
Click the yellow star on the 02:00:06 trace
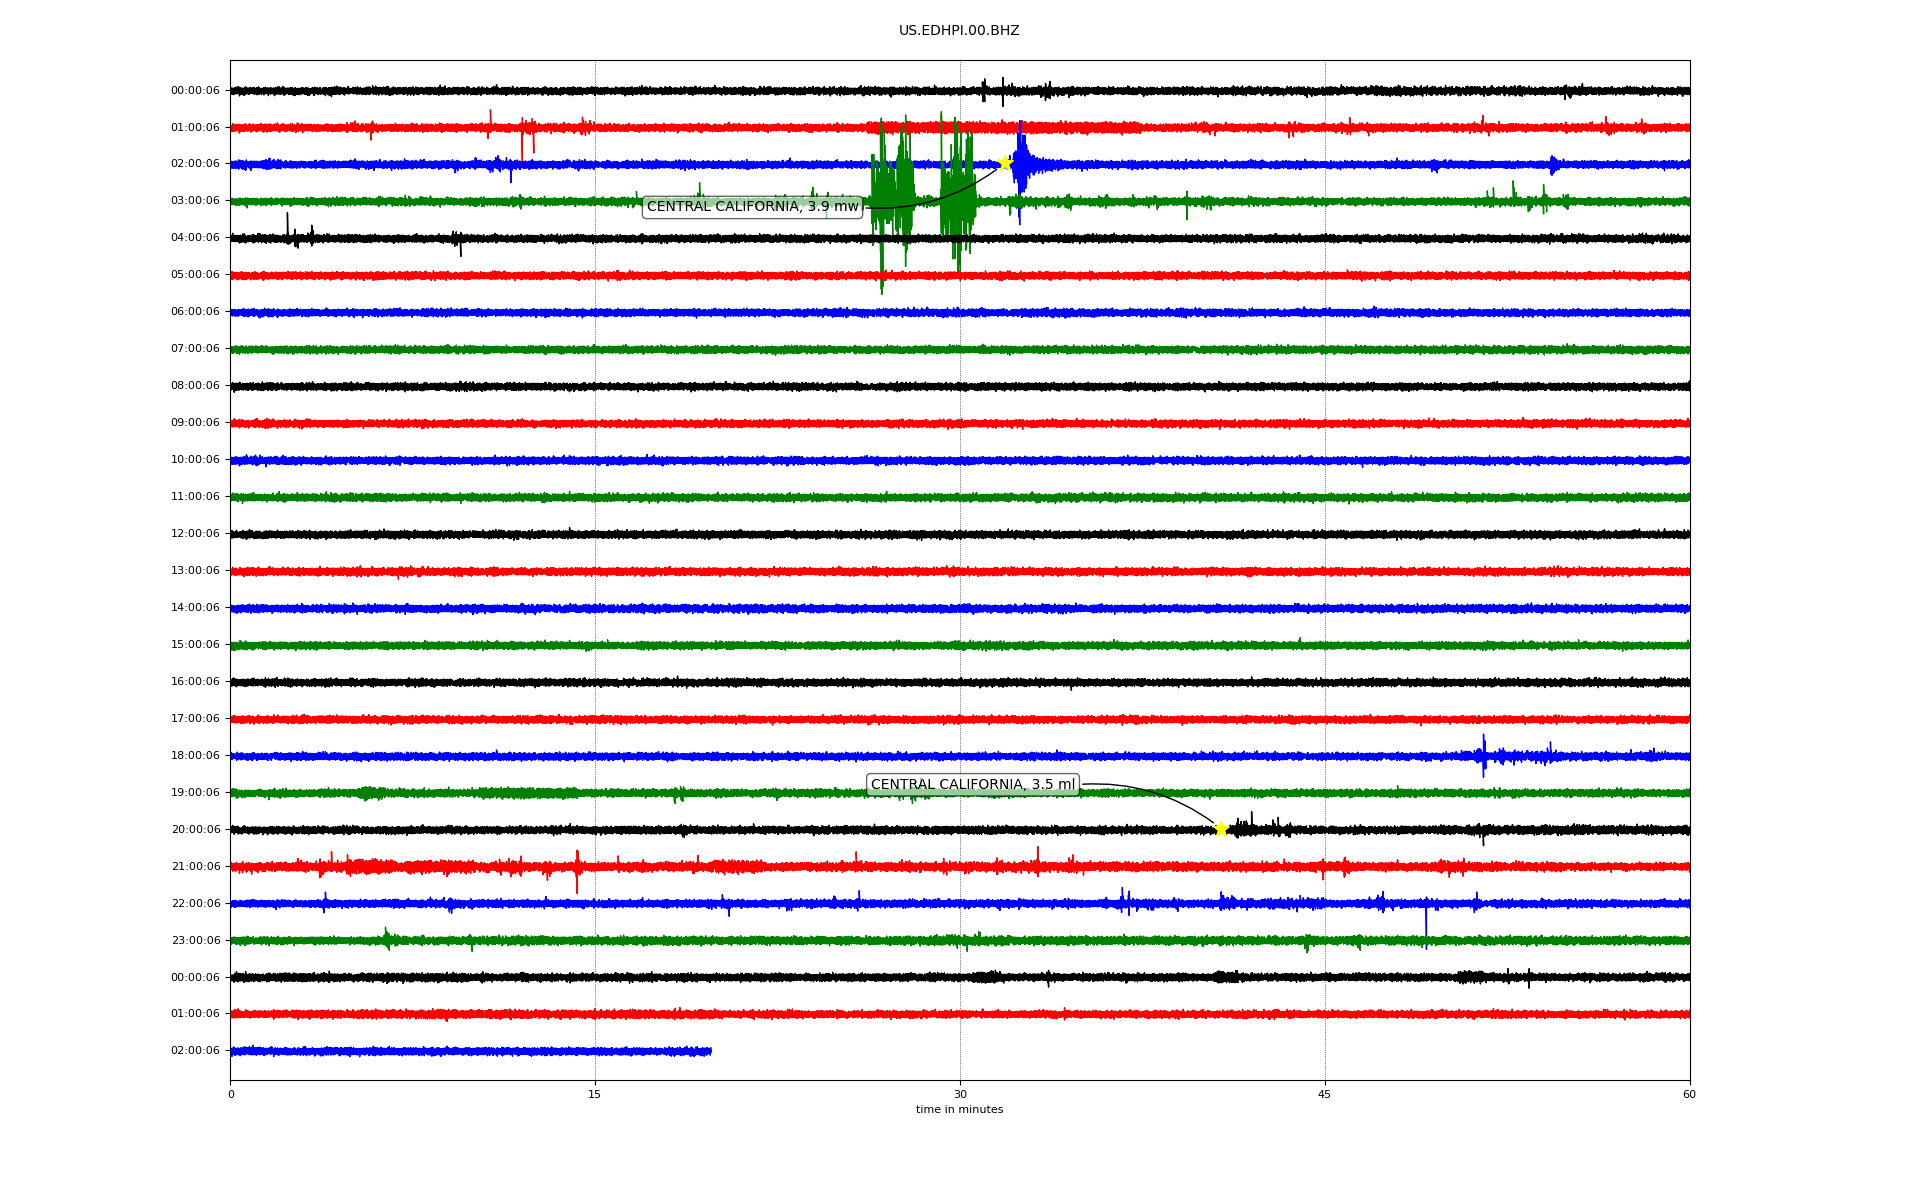tap(1005, 163)
